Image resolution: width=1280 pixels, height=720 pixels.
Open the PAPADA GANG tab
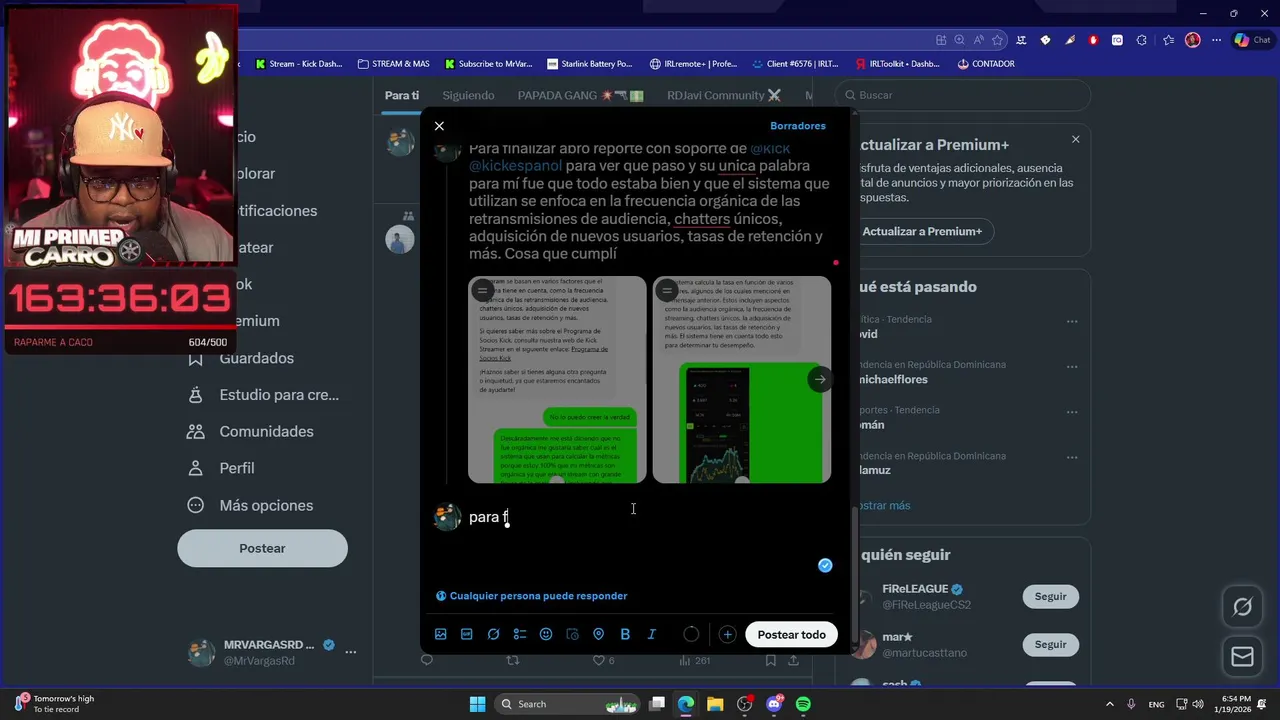tap(580, 95)
